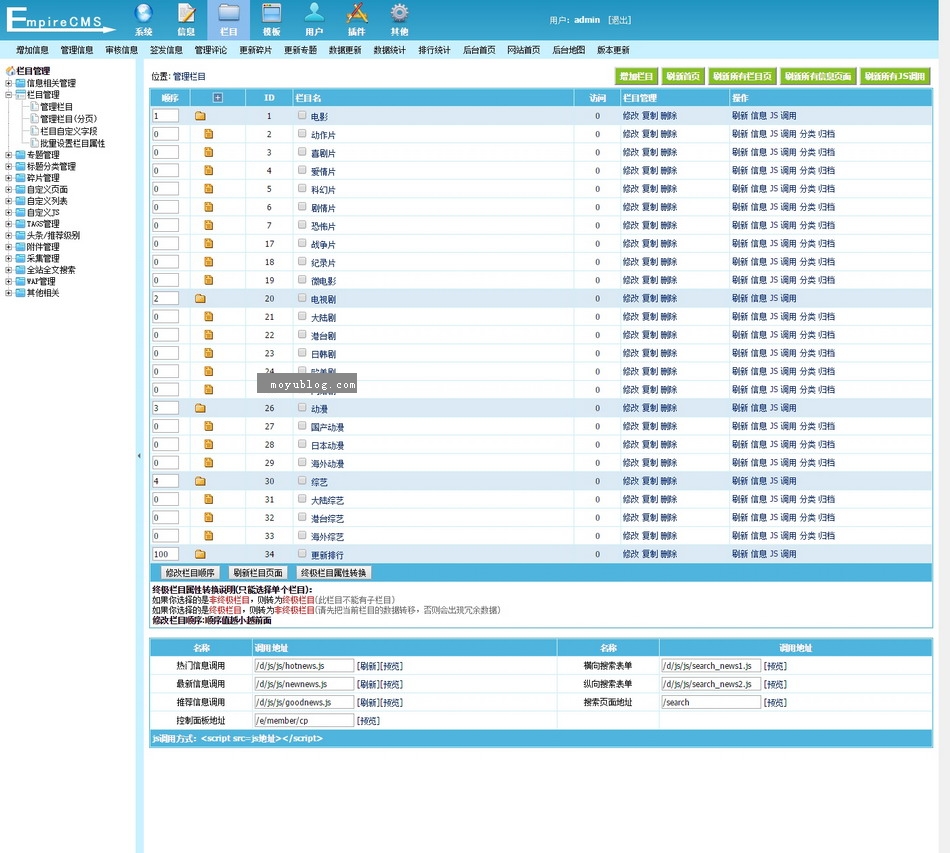Select the 日本动漫 checkbox
The image size is (950, 853).
pos(302,444)
